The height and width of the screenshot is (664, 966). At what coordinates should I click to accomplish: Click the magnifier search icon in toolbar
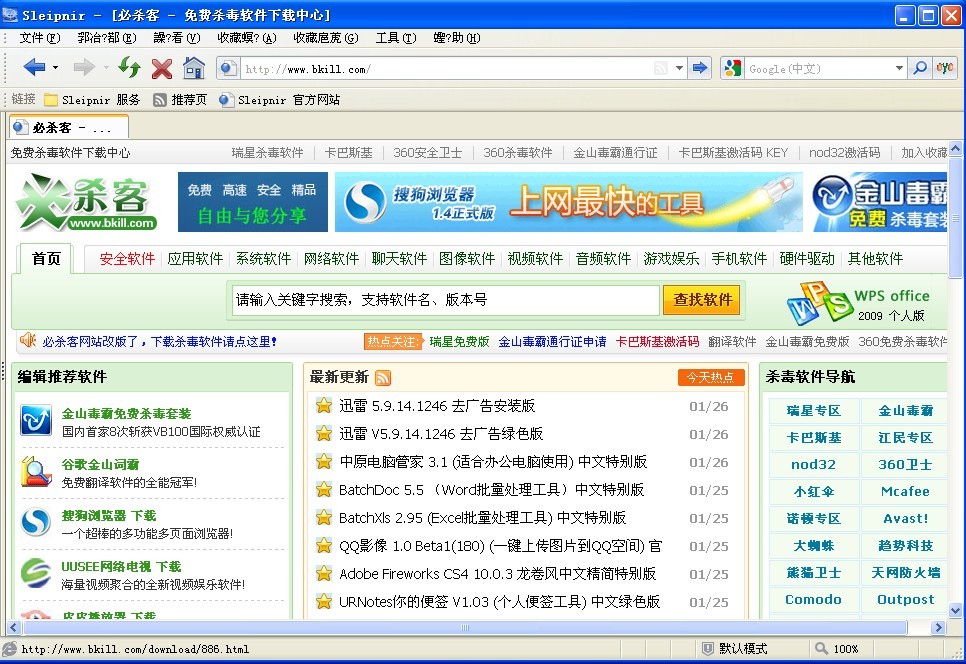(x=920, y=68)
